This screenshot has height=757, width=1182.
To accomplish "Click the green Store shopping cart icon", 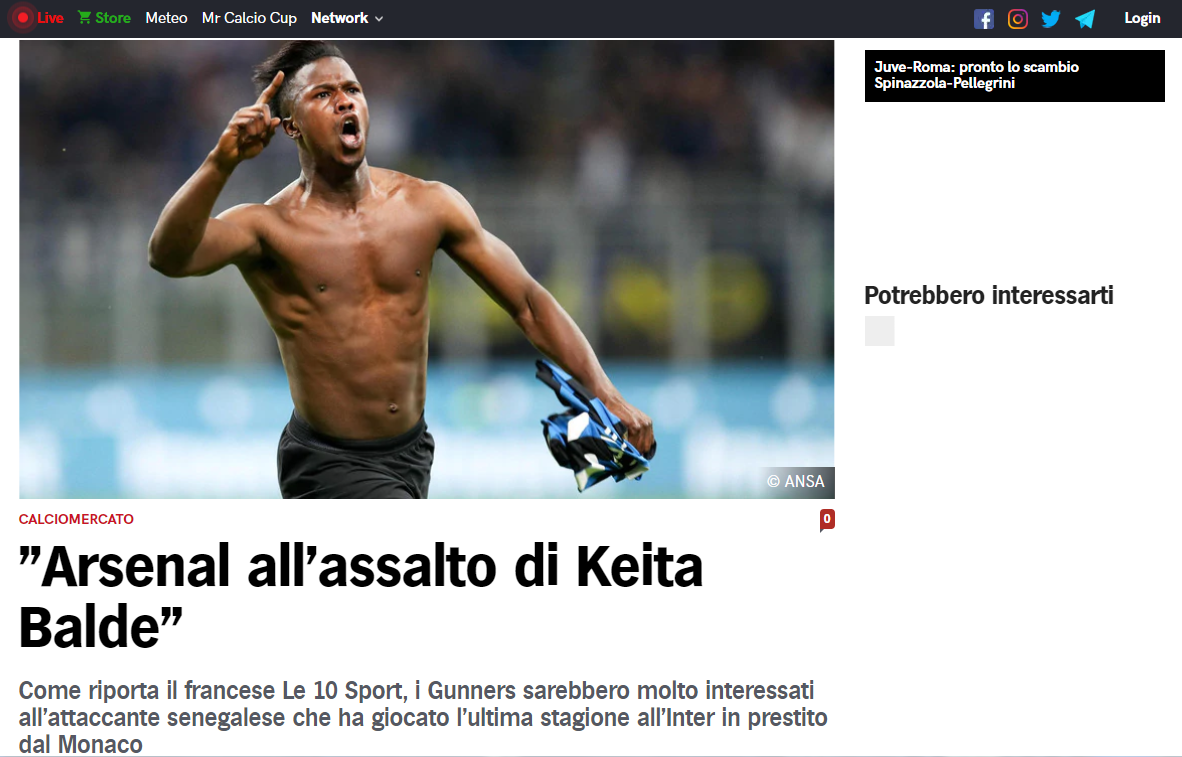I will click(84, 17).
